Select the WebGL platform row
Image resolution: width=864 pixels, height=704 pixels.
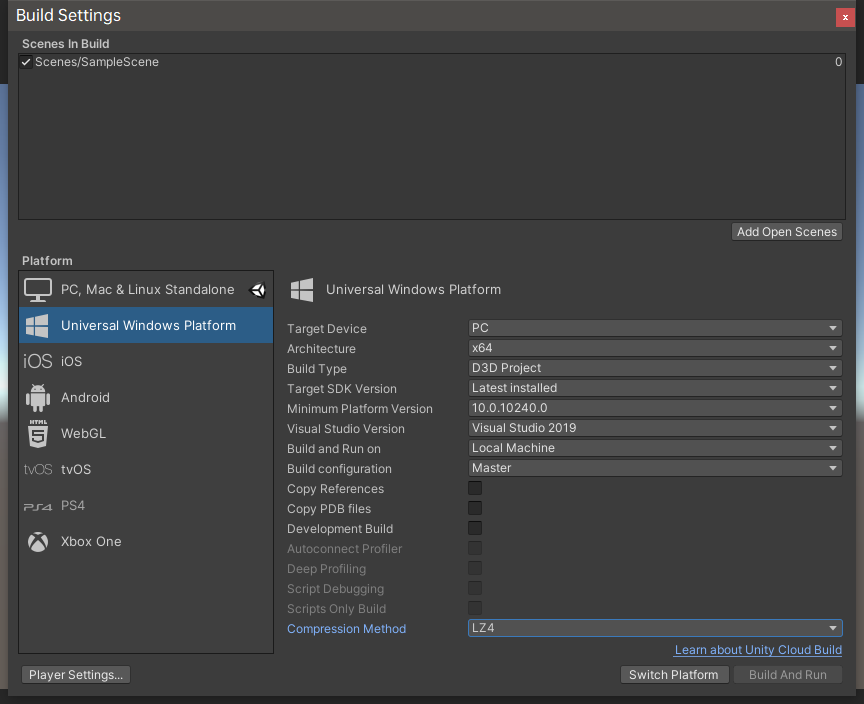[x=146, y=434]
